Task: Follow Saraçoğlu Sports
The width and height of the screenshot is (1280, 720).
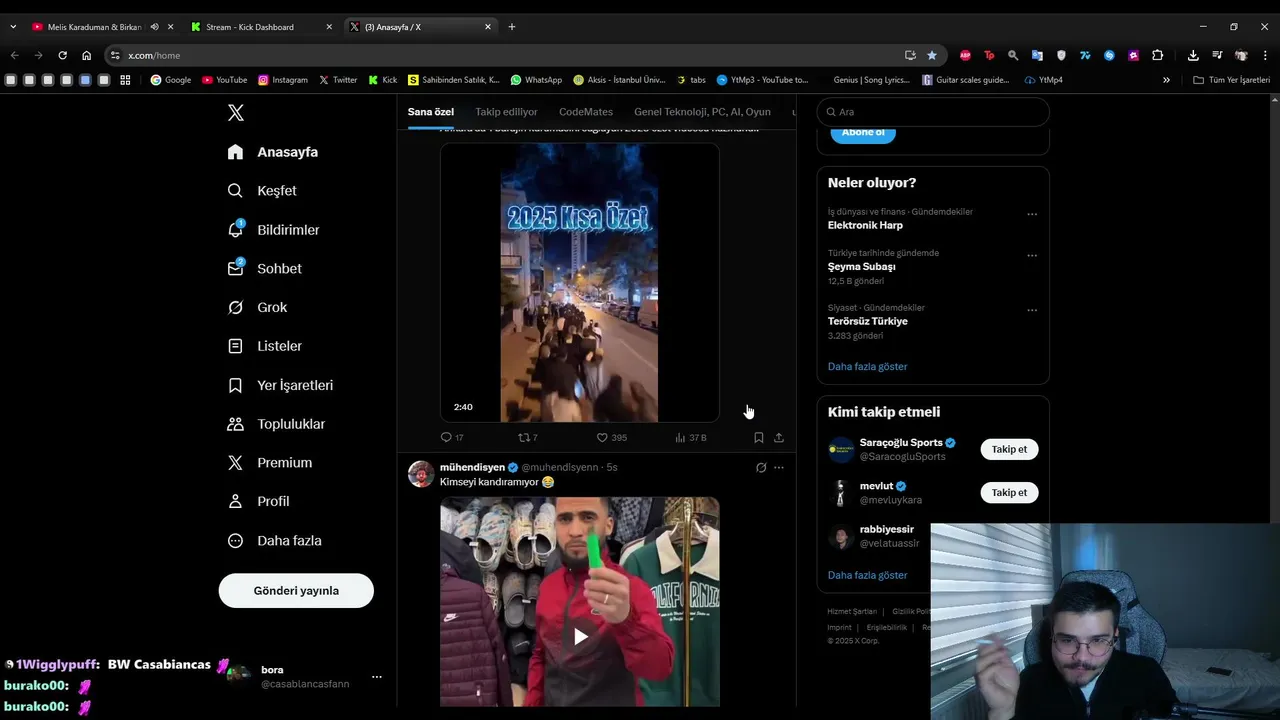Action: [1009, 450]
